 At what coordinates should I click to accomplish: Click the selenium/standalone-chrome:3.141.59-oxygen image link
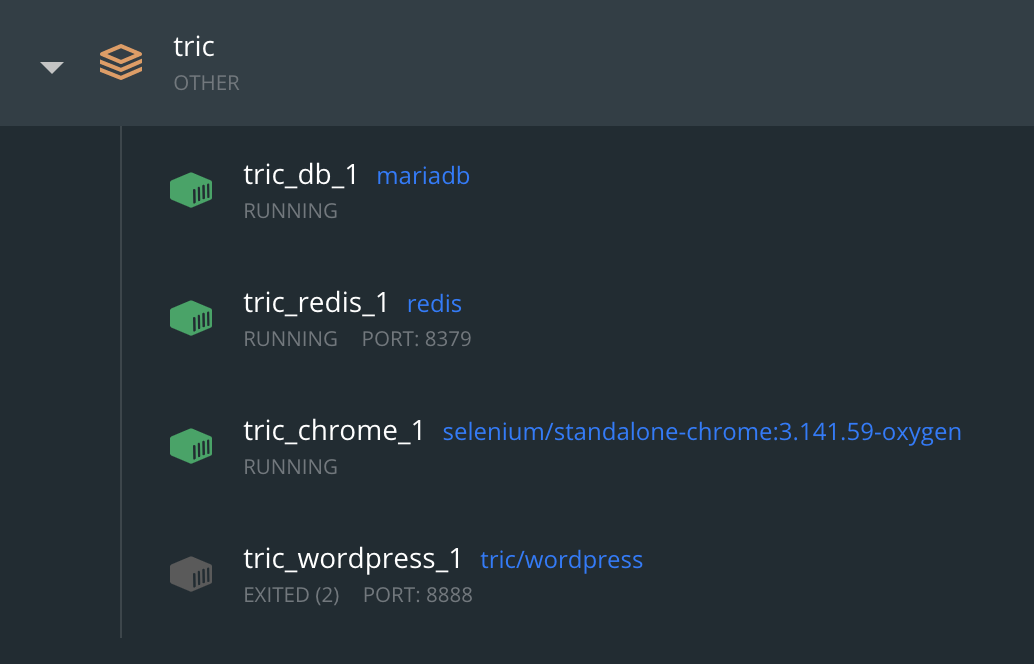tap(702, 431)
